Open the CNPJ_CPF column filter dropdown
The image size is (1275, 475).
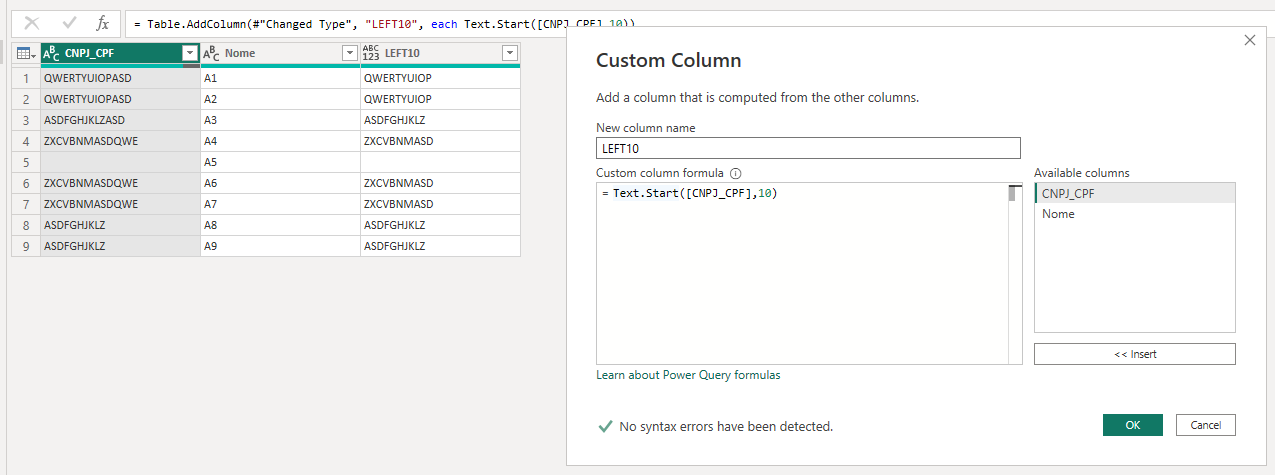click(x=189, y=53)
